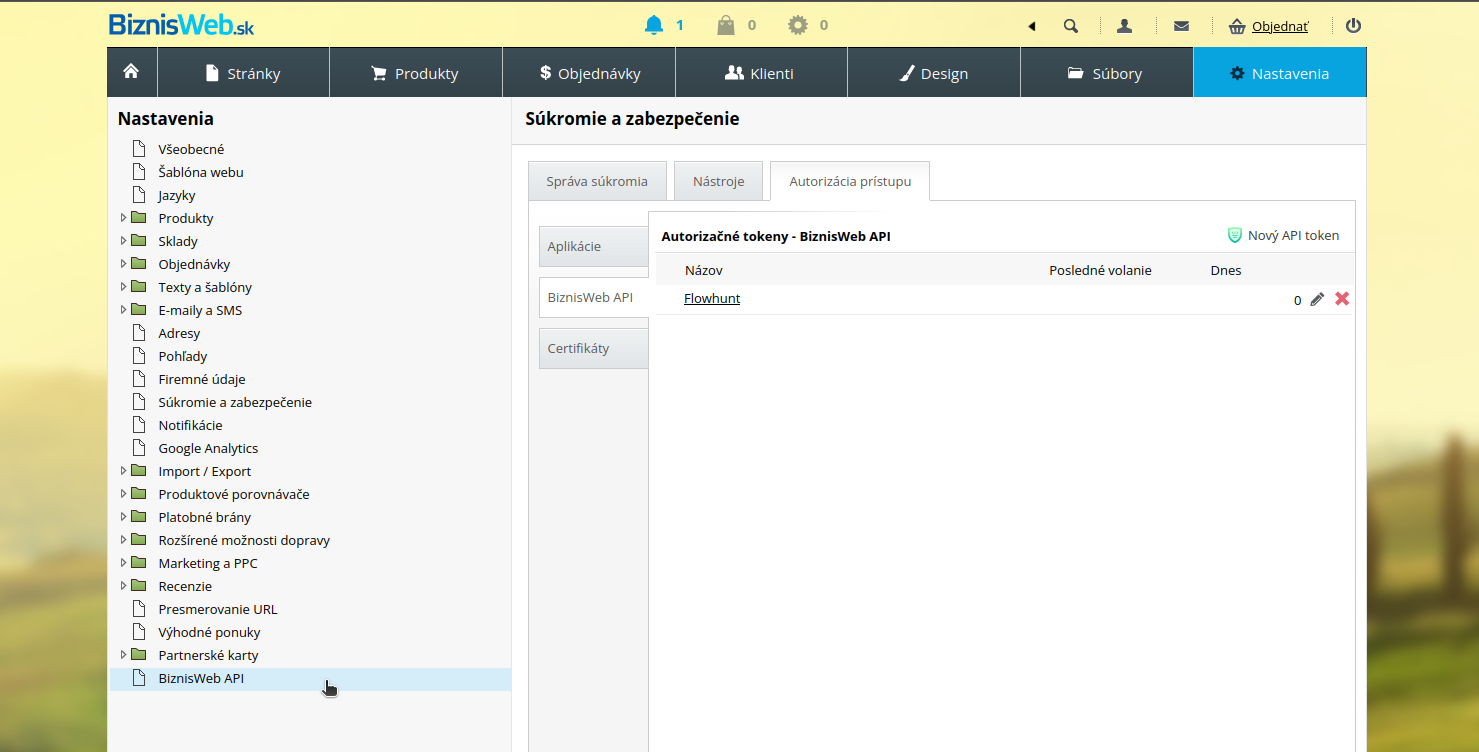Image resolution: width=1479 pixels, height=752 pixels.
Task: Switch to the Správa súkromia tab
Action: pyautogui.click(x=597, y=181)
